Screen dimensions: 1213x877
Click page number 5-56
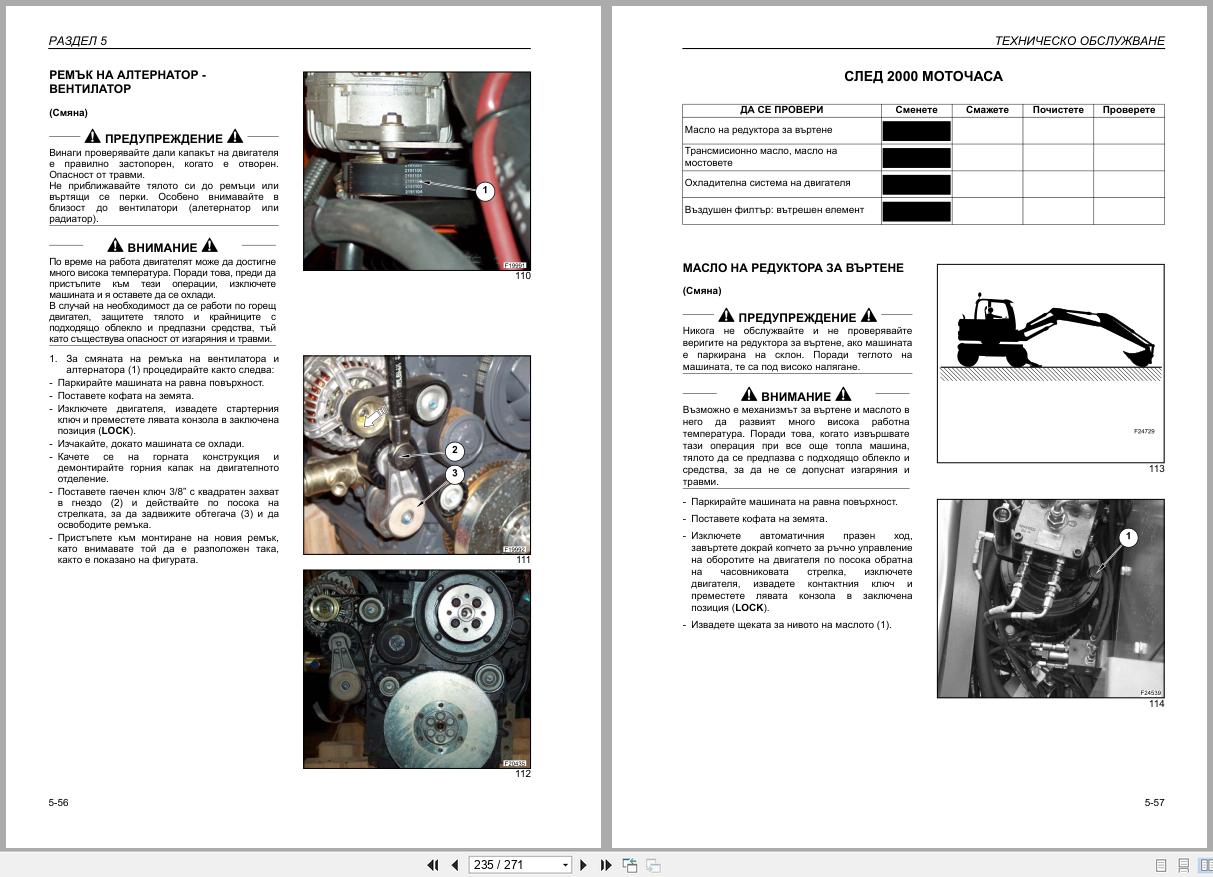pyautogui.click(x=59, y=803)
